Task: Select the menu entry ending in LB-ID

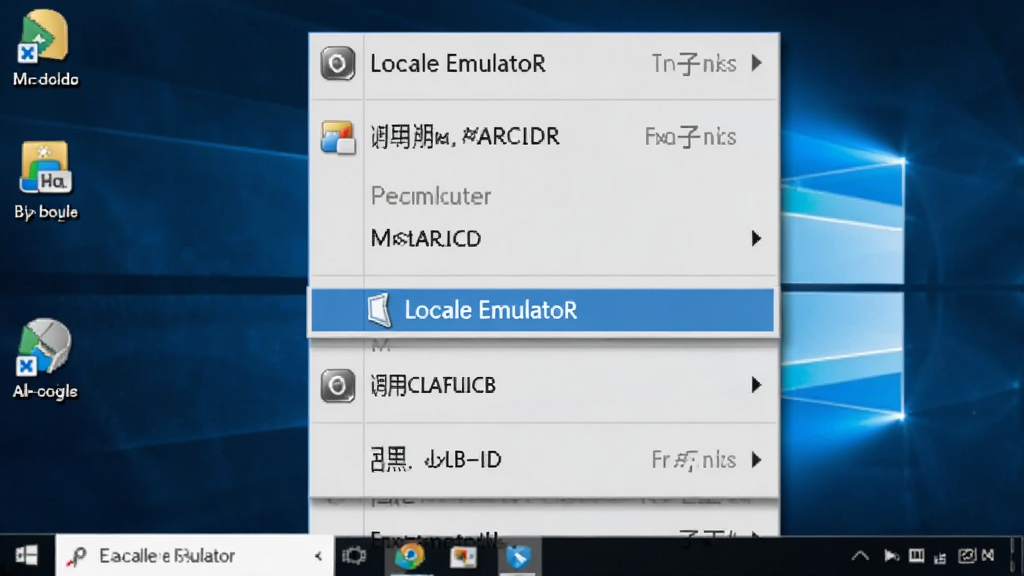Action: pyautogui.click(x=543, y=460)
